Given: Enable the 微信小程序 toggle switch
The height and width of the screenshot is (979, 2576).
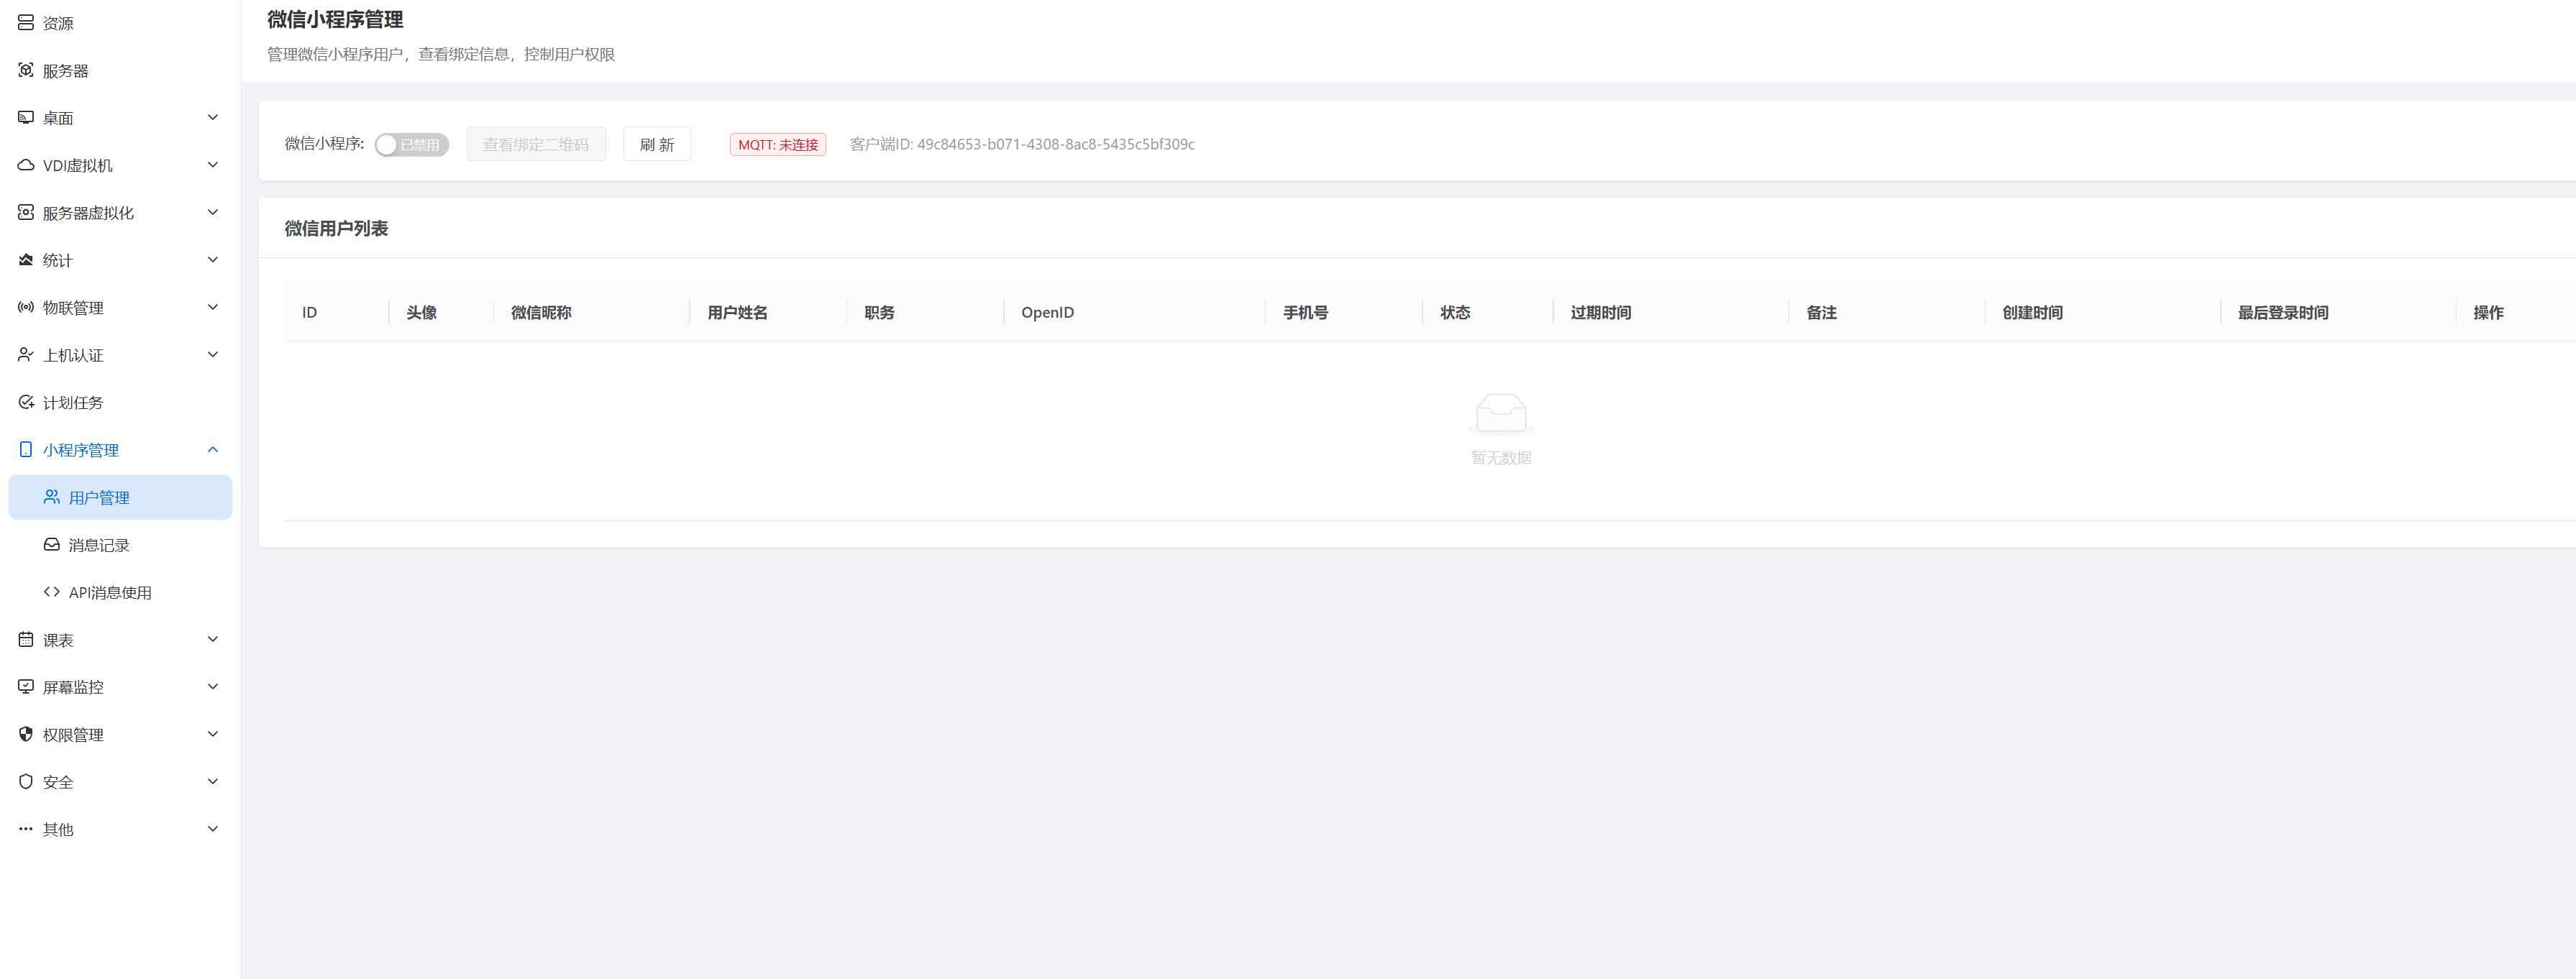Looking at the screenshot, I should tap(411, 144).
